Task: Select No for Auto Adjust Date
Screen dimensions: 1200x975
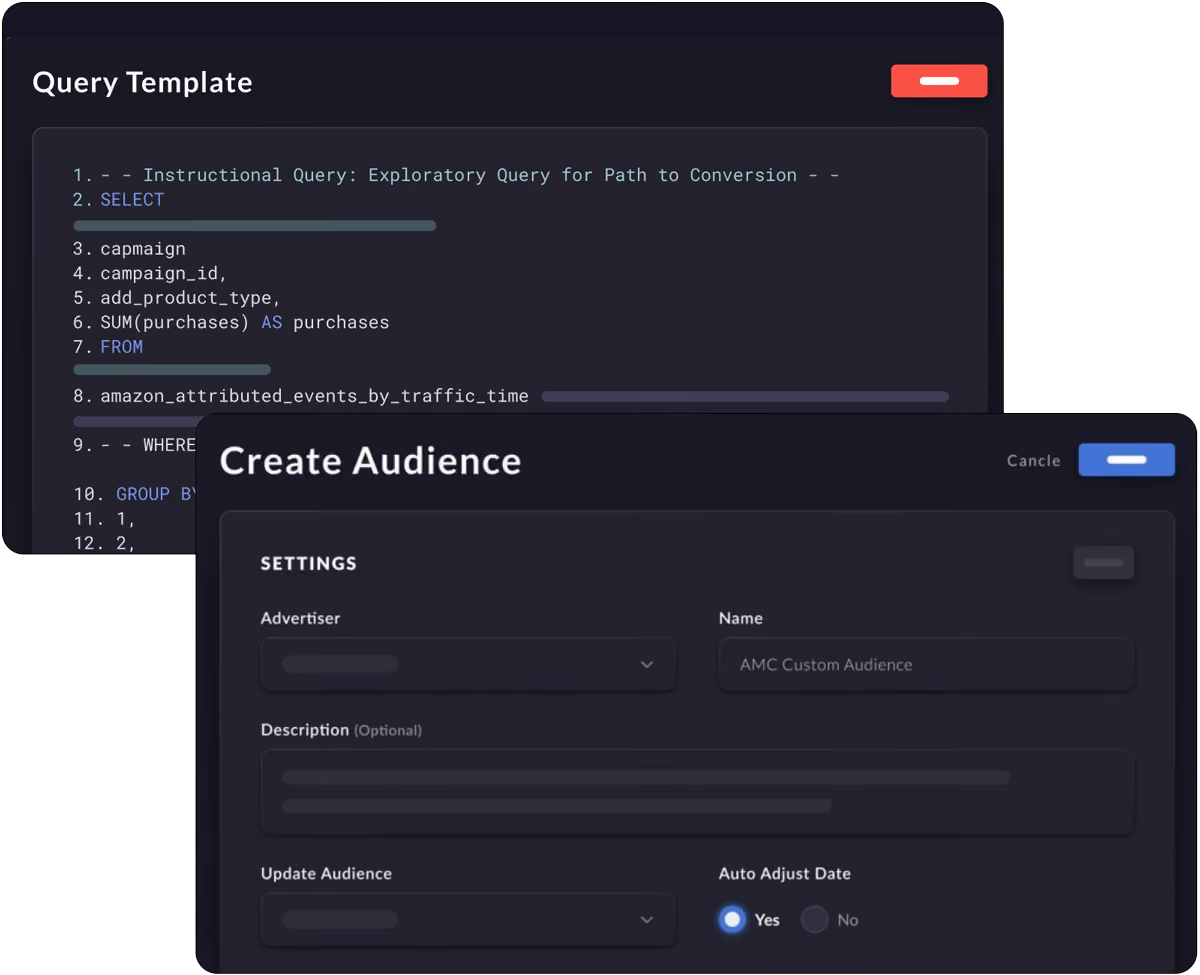Action: tap(815, 919)
